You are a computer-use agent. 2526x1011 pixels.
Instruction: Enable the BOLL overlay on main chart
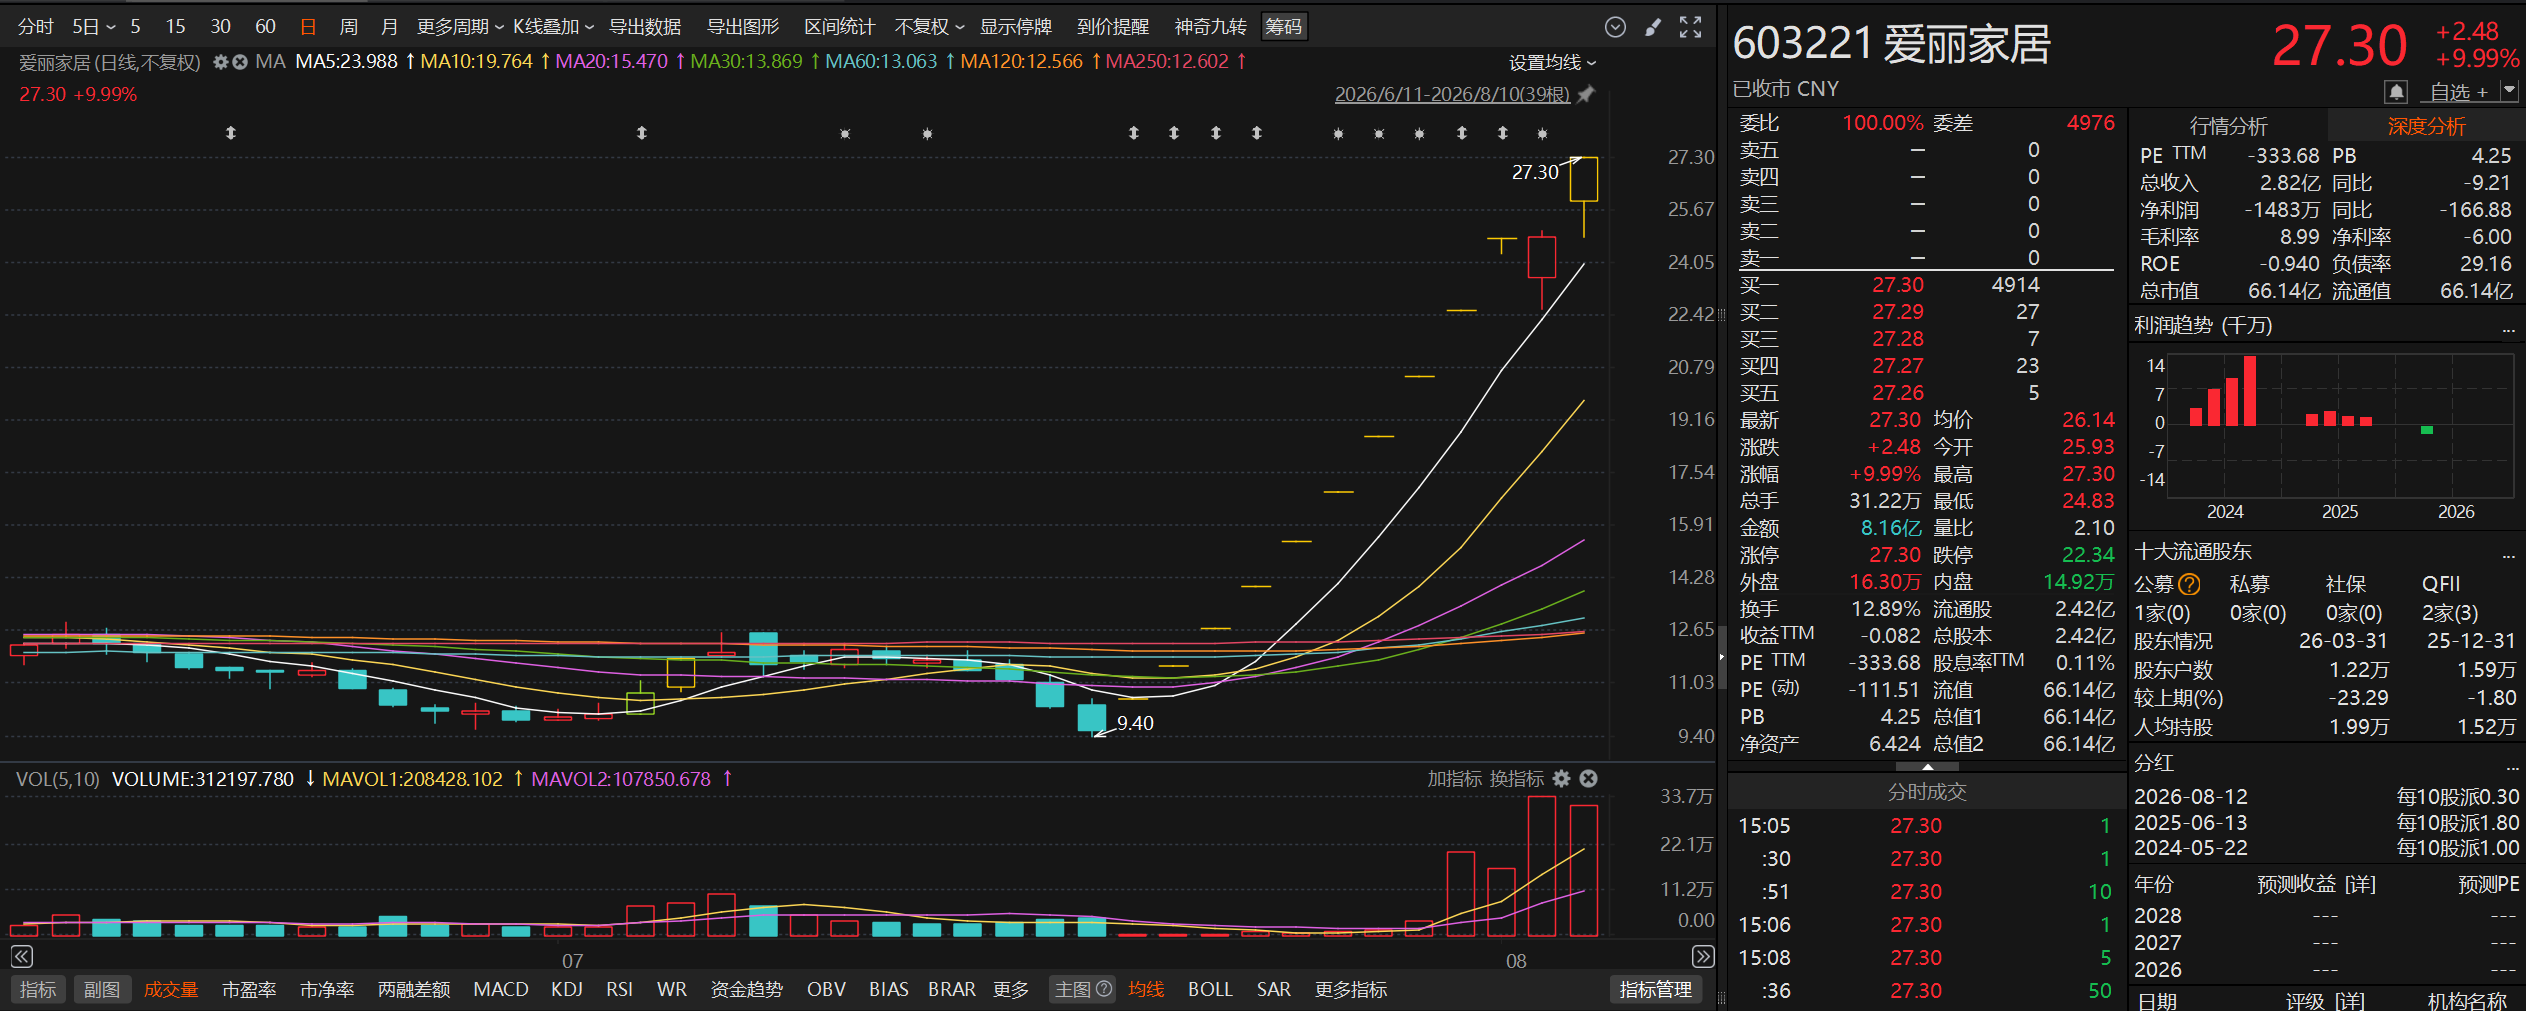[1210, 989]
